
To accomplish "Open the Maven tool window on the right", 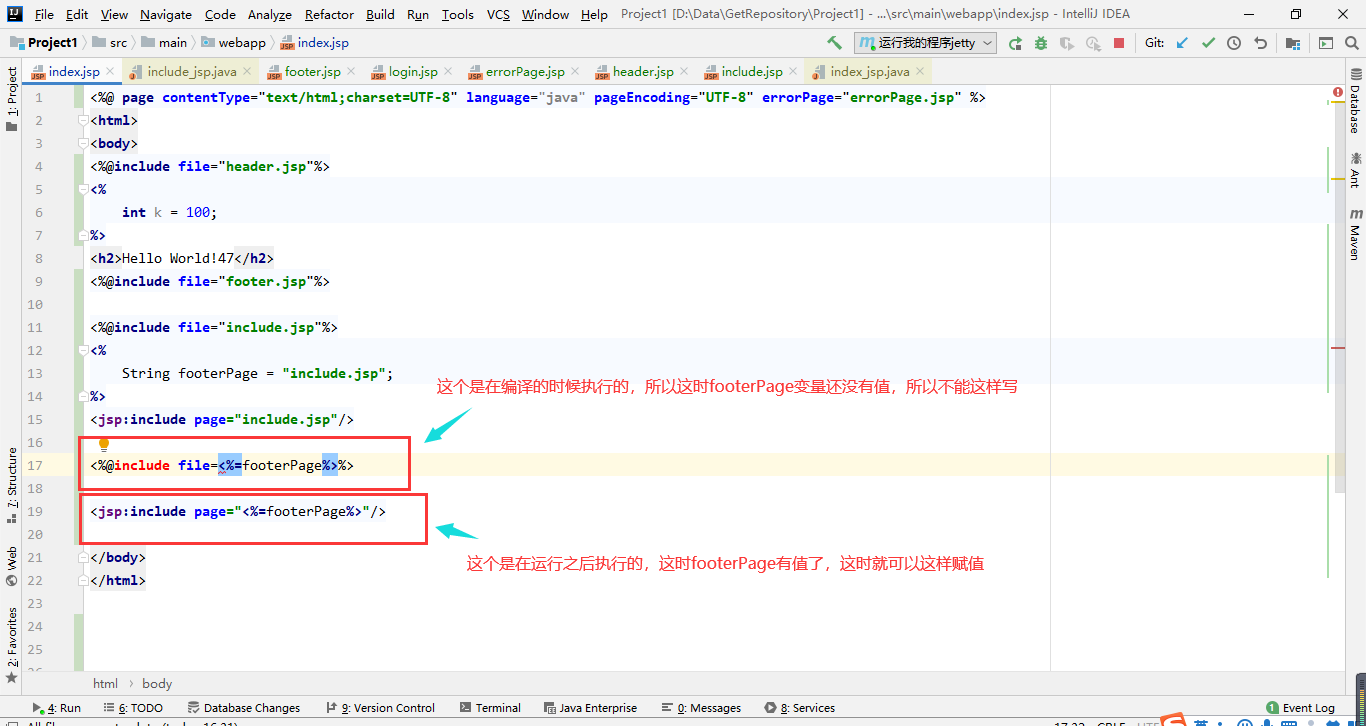I will (1356, 233).
